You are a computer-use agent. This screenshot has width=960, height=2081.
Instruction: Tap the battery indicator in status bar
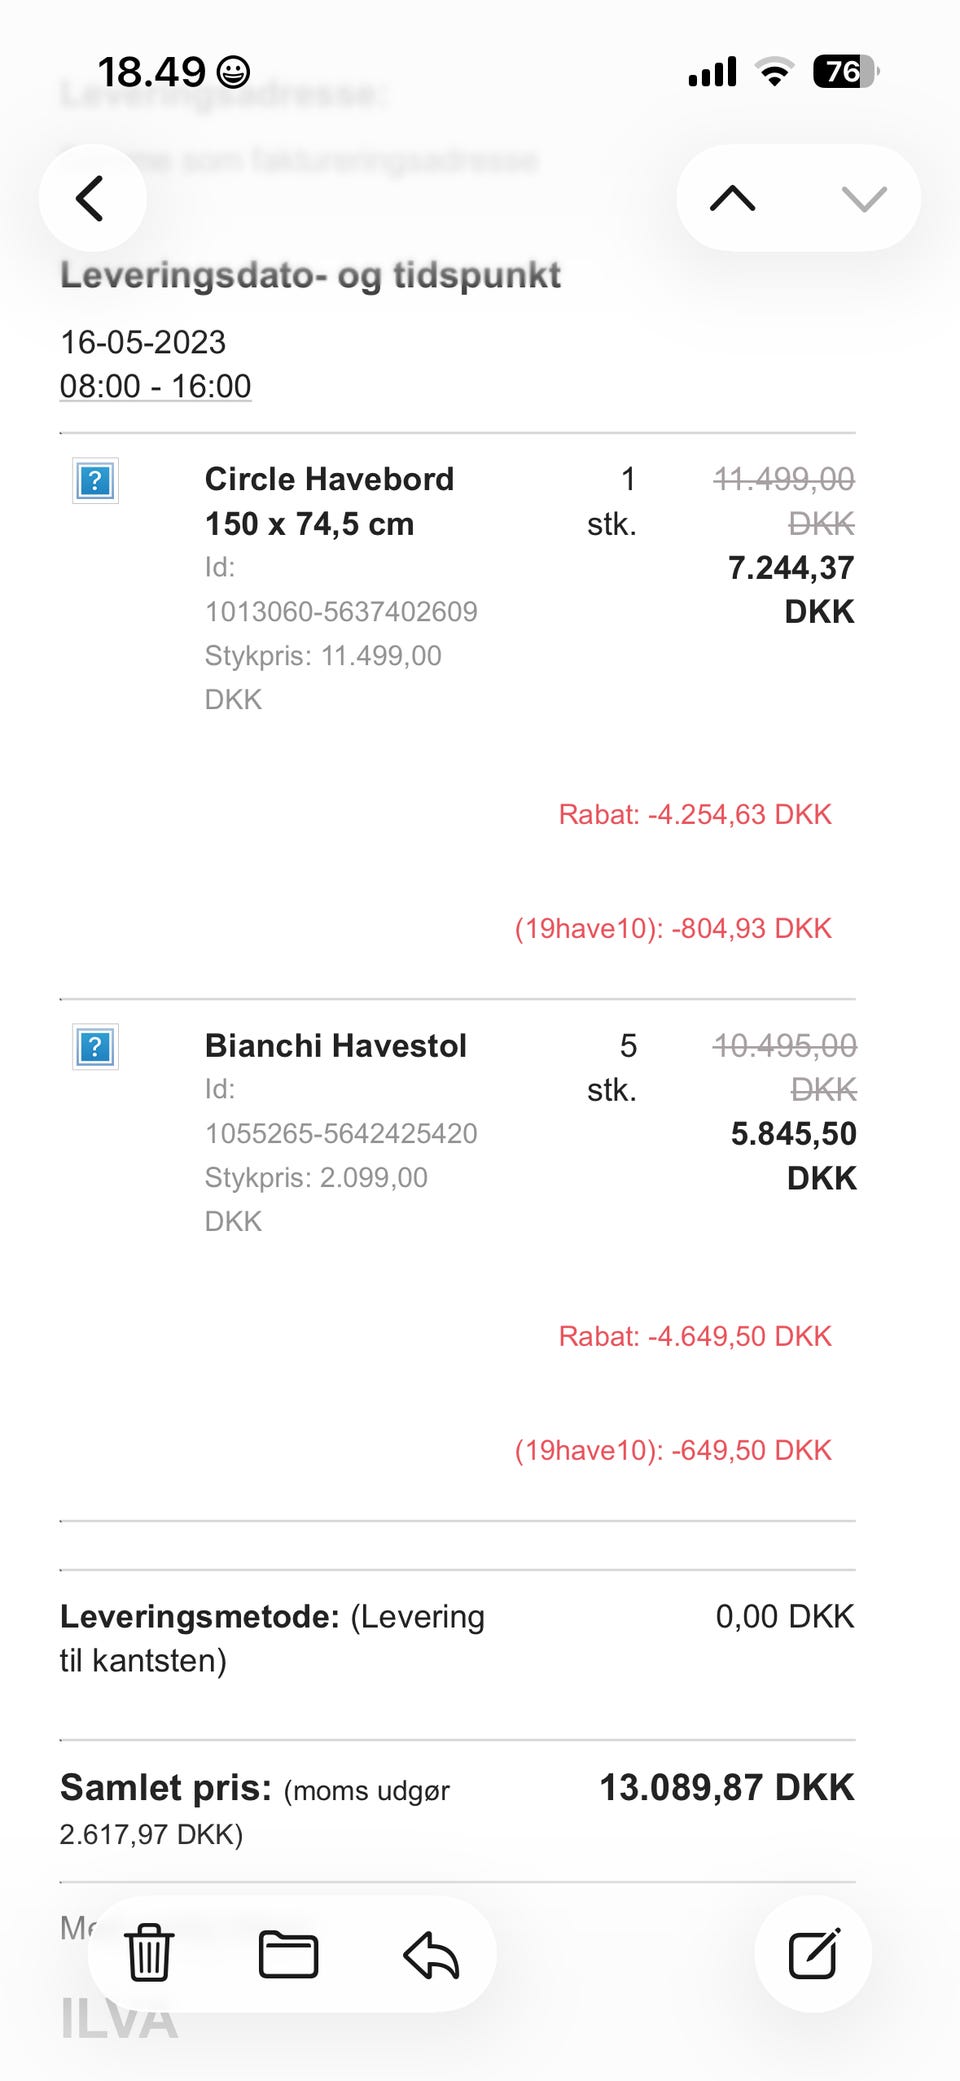(845, 72)
